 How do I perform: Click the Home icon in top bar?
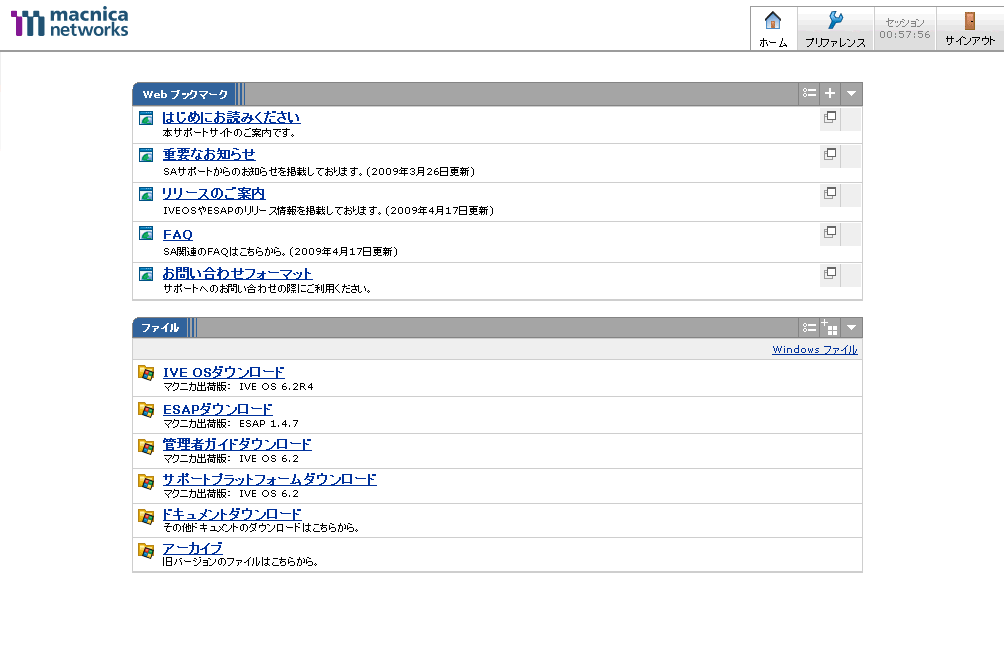point(772,21)
